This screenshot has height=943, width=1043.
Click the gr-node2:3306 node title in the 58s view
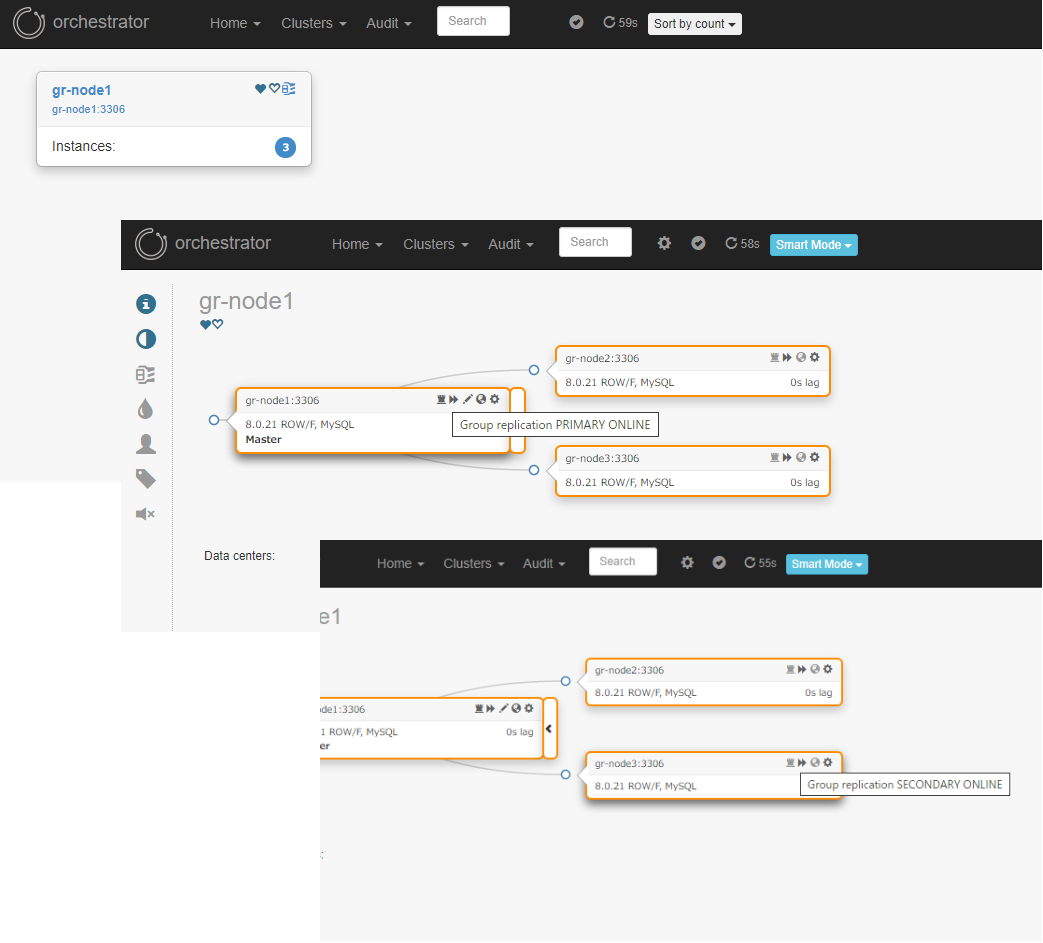pyautogui.click(x=602, y=358)
